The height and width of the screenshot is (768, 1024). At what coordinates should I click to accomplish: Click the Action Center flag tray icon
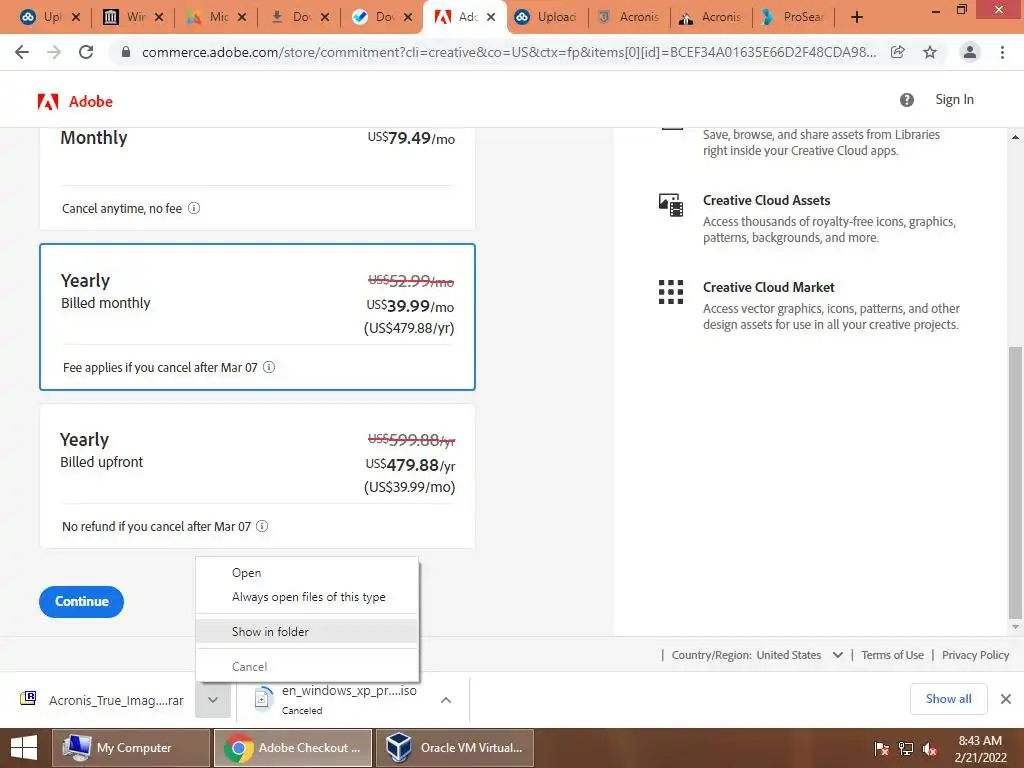click(882, 748)
